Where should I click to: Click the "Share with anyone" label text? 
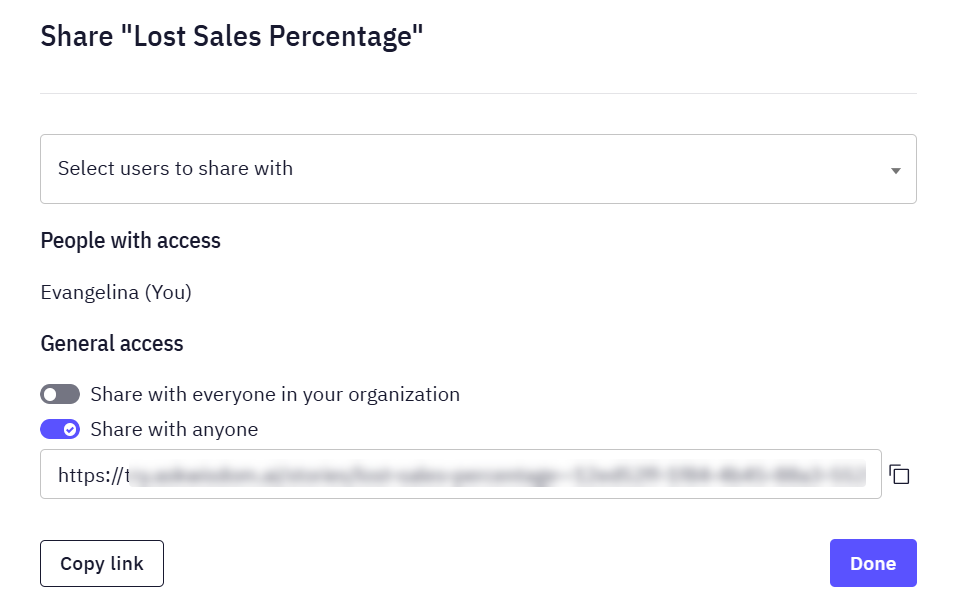[174, 429]
